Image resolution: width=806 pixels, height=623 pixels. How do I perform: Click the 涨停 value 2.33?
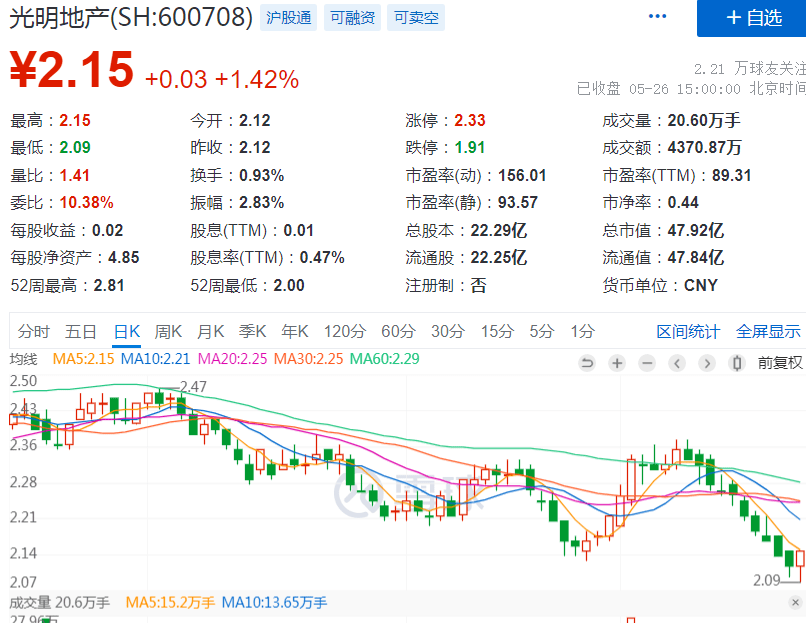pyautogui.click(x=470, y=120)
